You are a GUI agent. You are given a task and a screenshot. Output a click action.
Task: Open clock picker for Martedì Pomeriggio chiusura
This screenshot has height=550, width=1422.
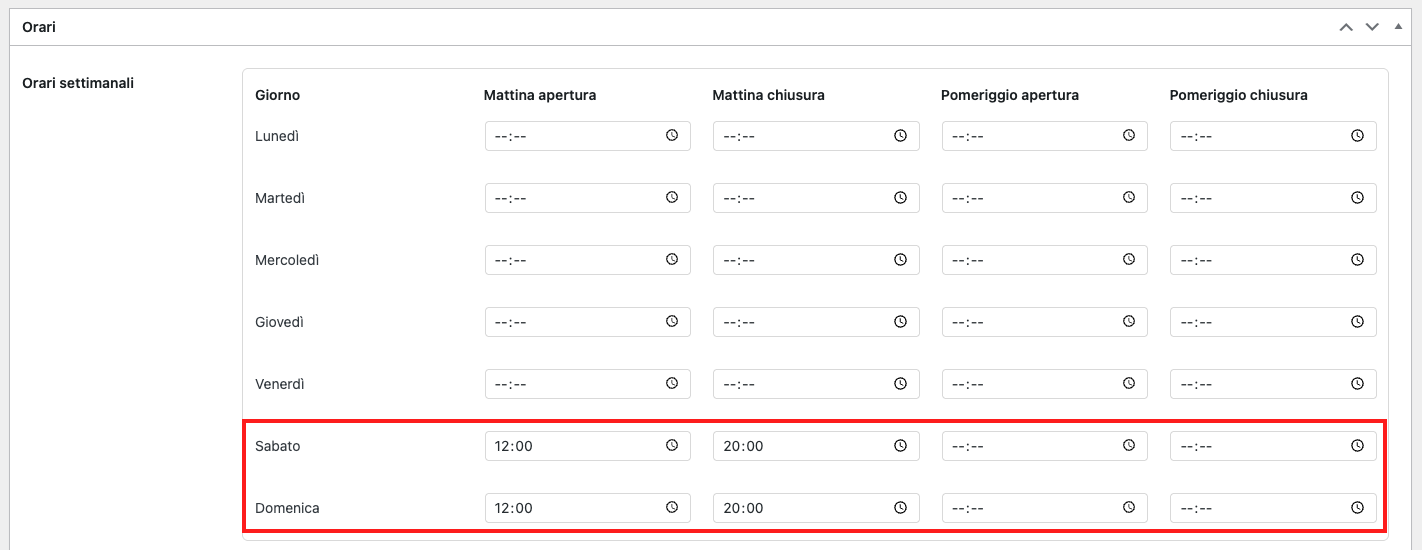(1357, 198)
